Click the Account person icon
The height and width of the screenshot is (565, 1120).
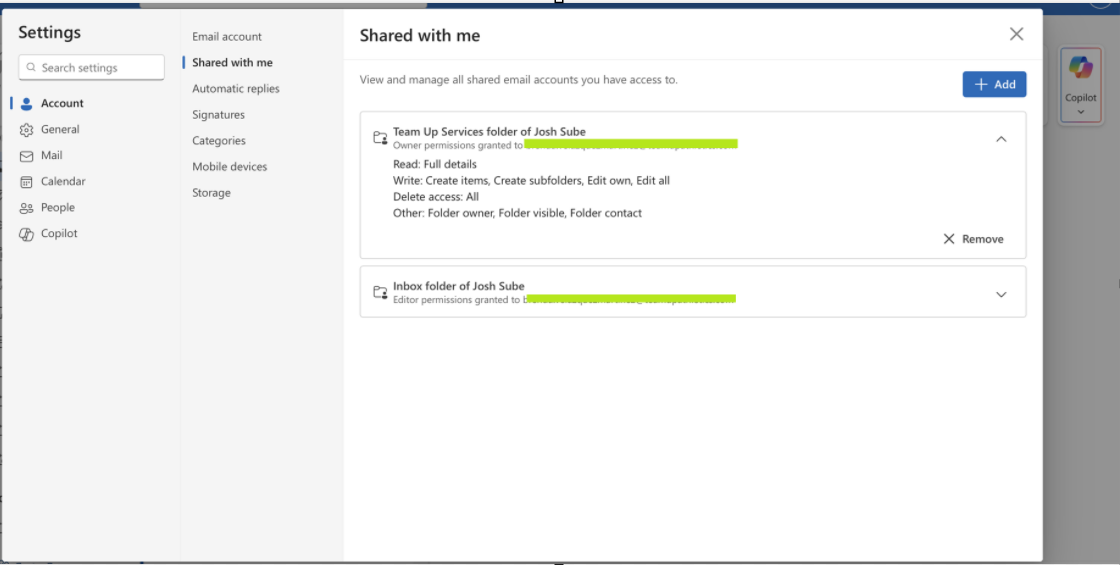coord(27,103)
